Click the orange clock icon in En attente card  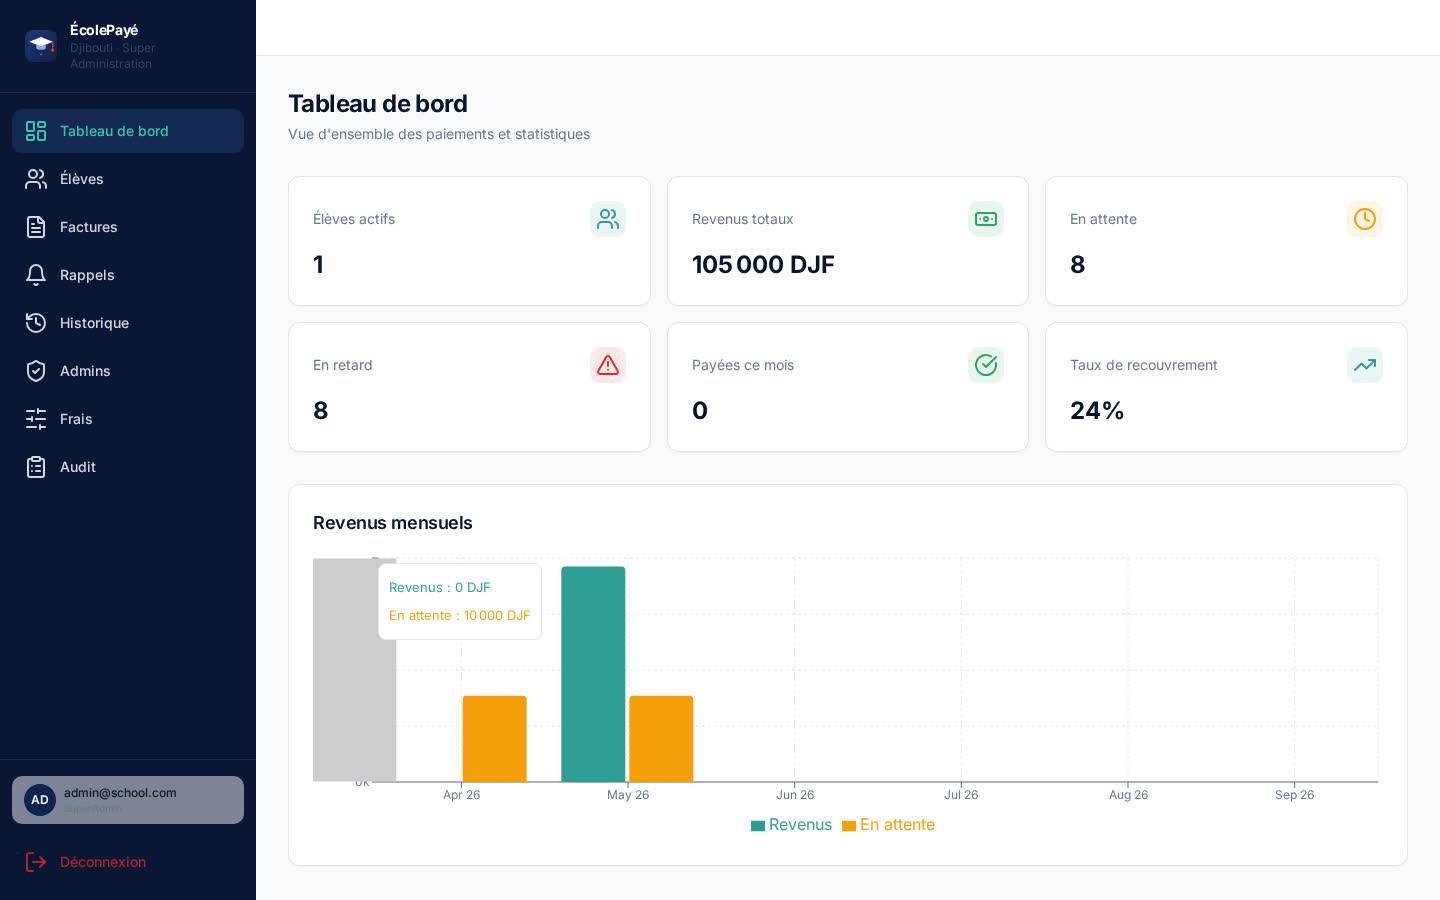click(1365, 219)
